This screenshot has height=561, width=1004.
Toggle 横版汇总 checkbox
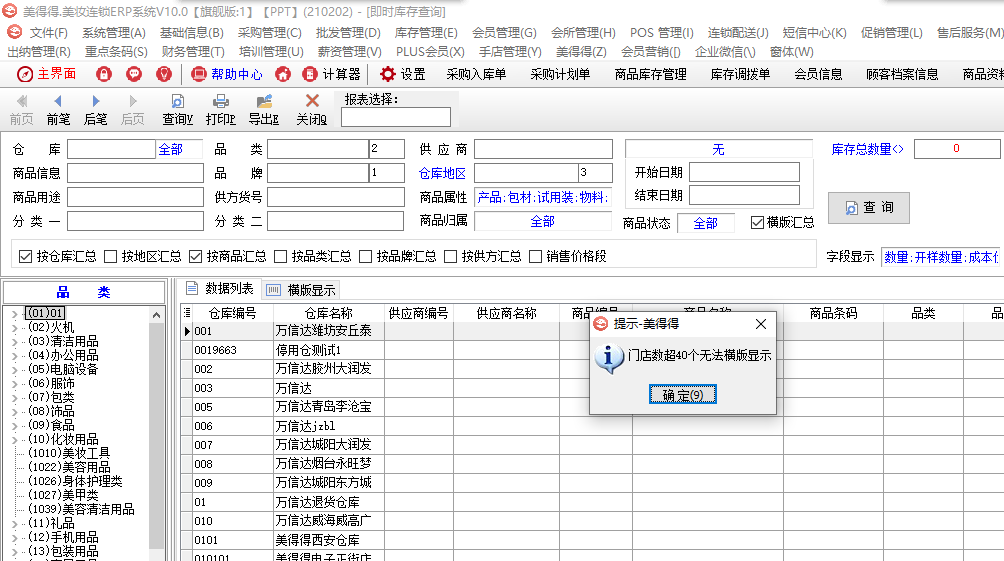coord(757,222)
